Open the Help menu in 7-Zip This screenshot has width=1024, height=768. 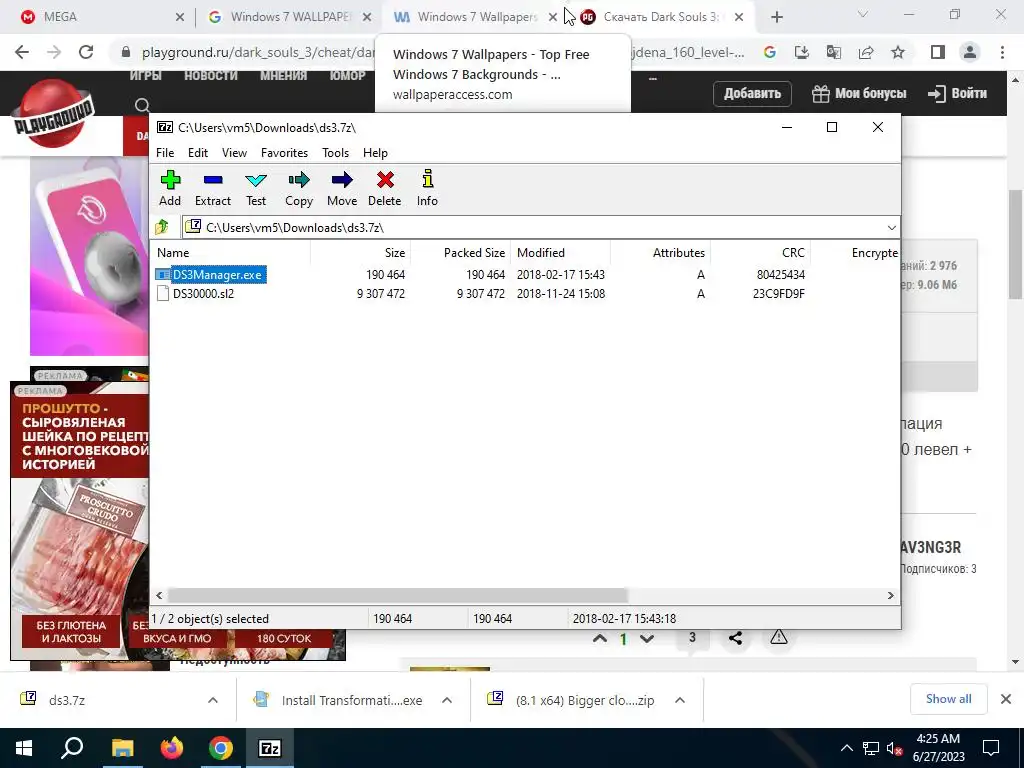pyautogui.click(x=376, y=153)
